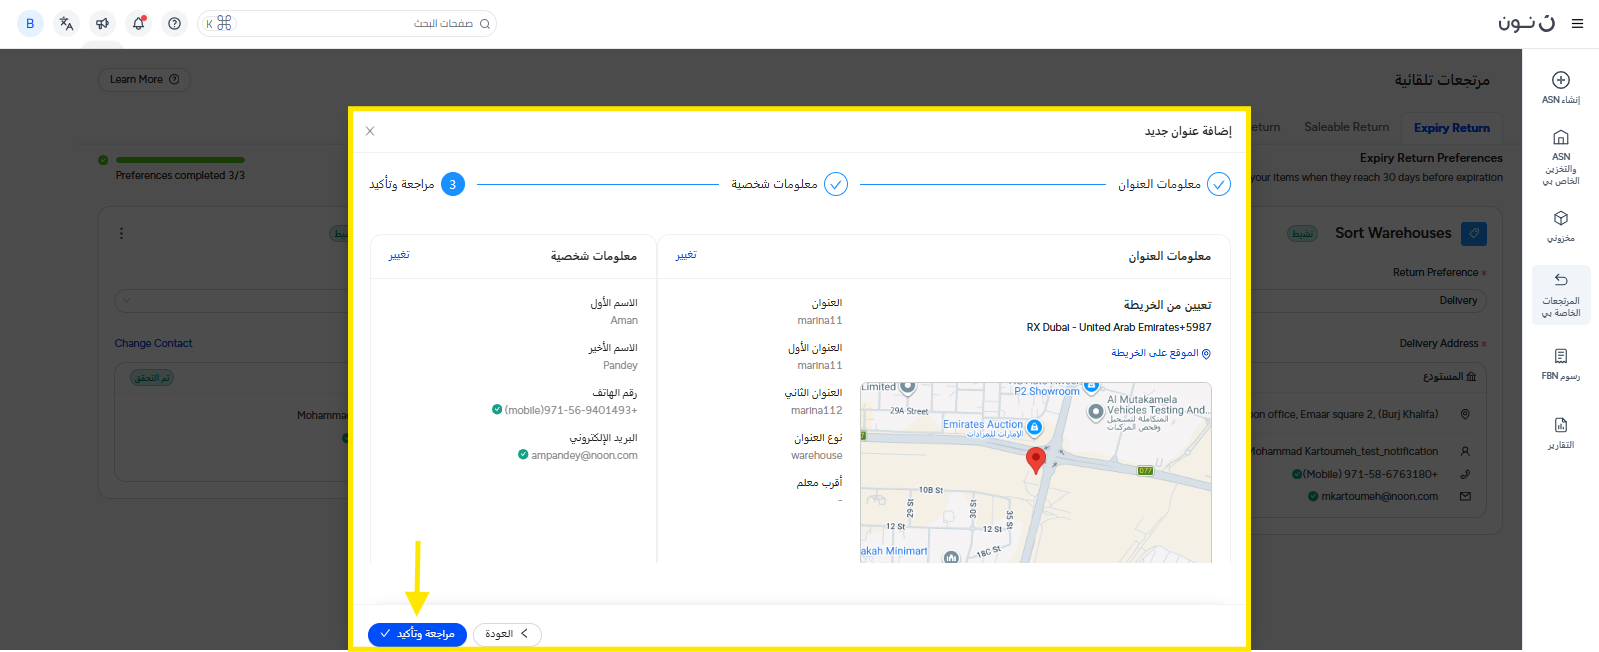This screenshot has width=1599, height=652.
Task: Switch to the Saleable Return tab
Action: [1346, 127]
